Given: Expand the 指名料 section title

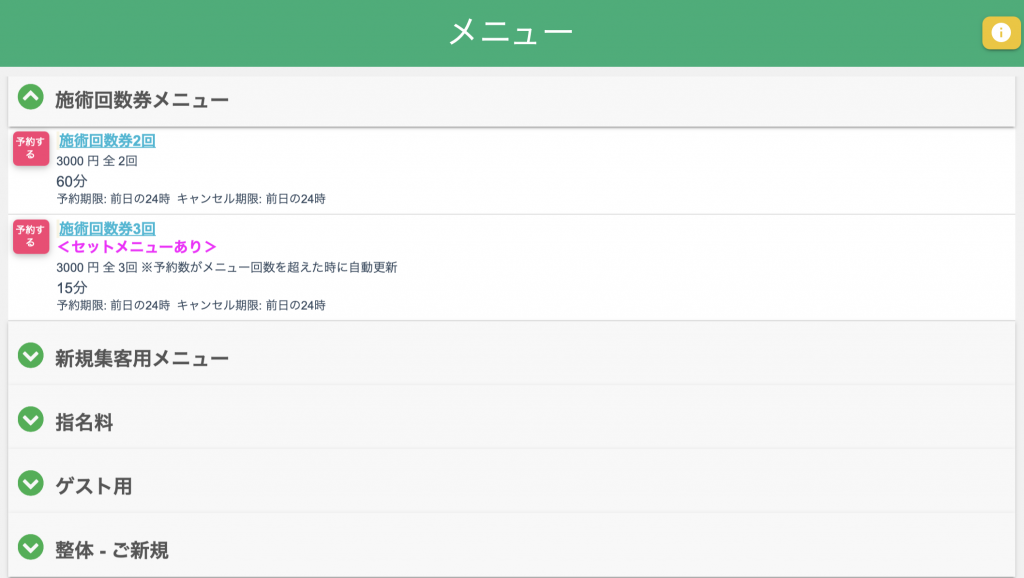Looking at the screenshot, I should (84, 422).
